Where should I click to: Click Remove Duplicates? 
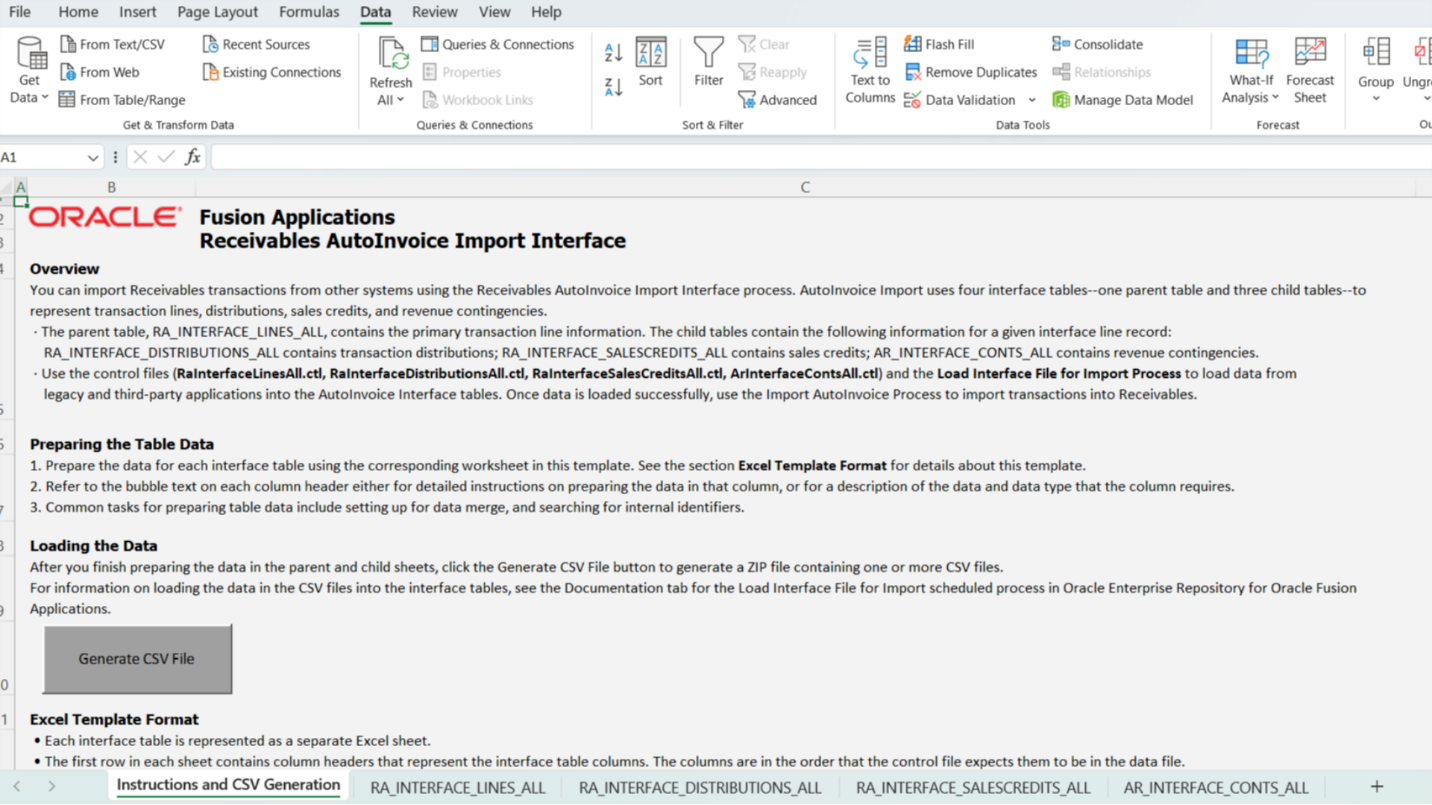(x=970, y=72)
